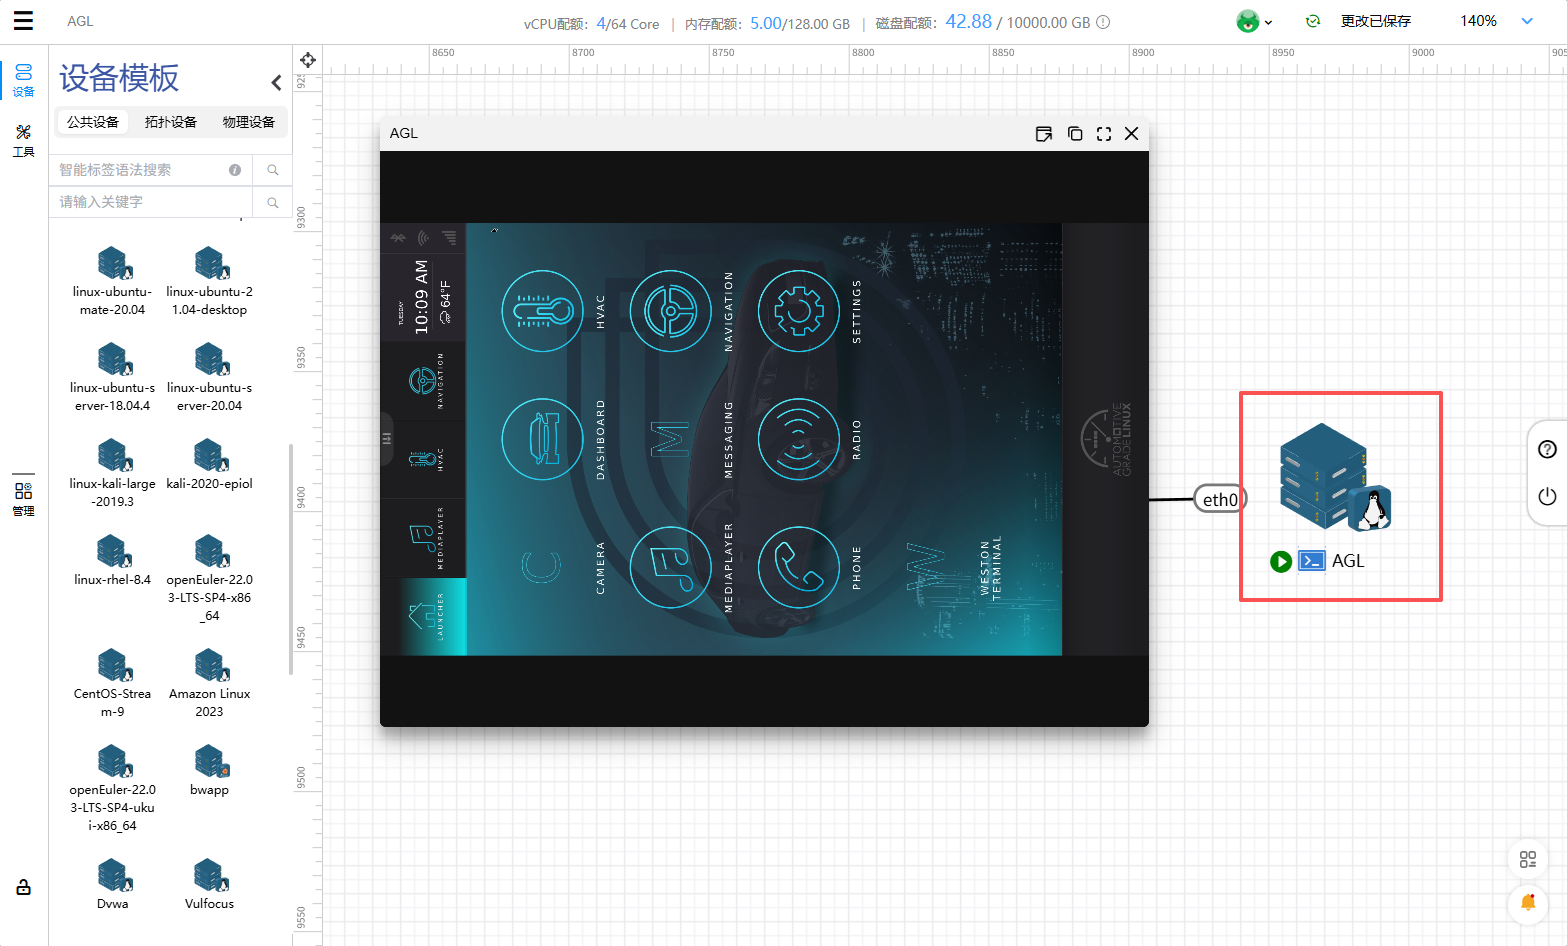1567x946 pixels.
Task: Switch to 物理设备 tab
Action: (249, 122)
